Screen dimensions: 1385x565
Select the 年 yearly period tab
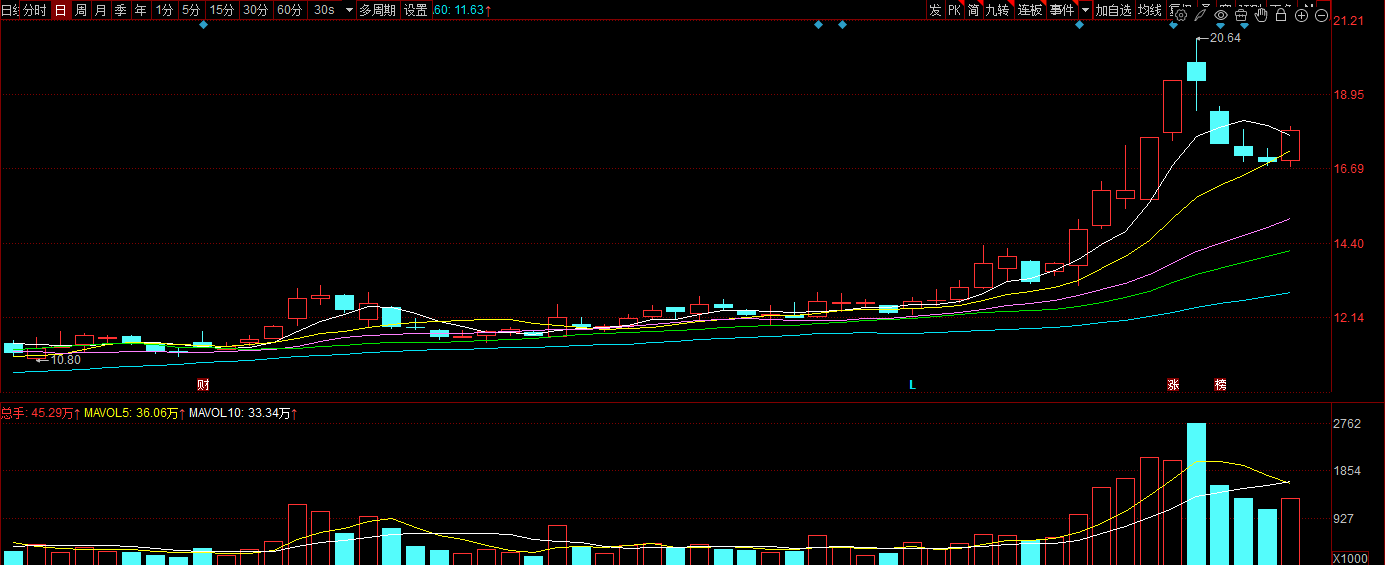[x=141, y=10]
